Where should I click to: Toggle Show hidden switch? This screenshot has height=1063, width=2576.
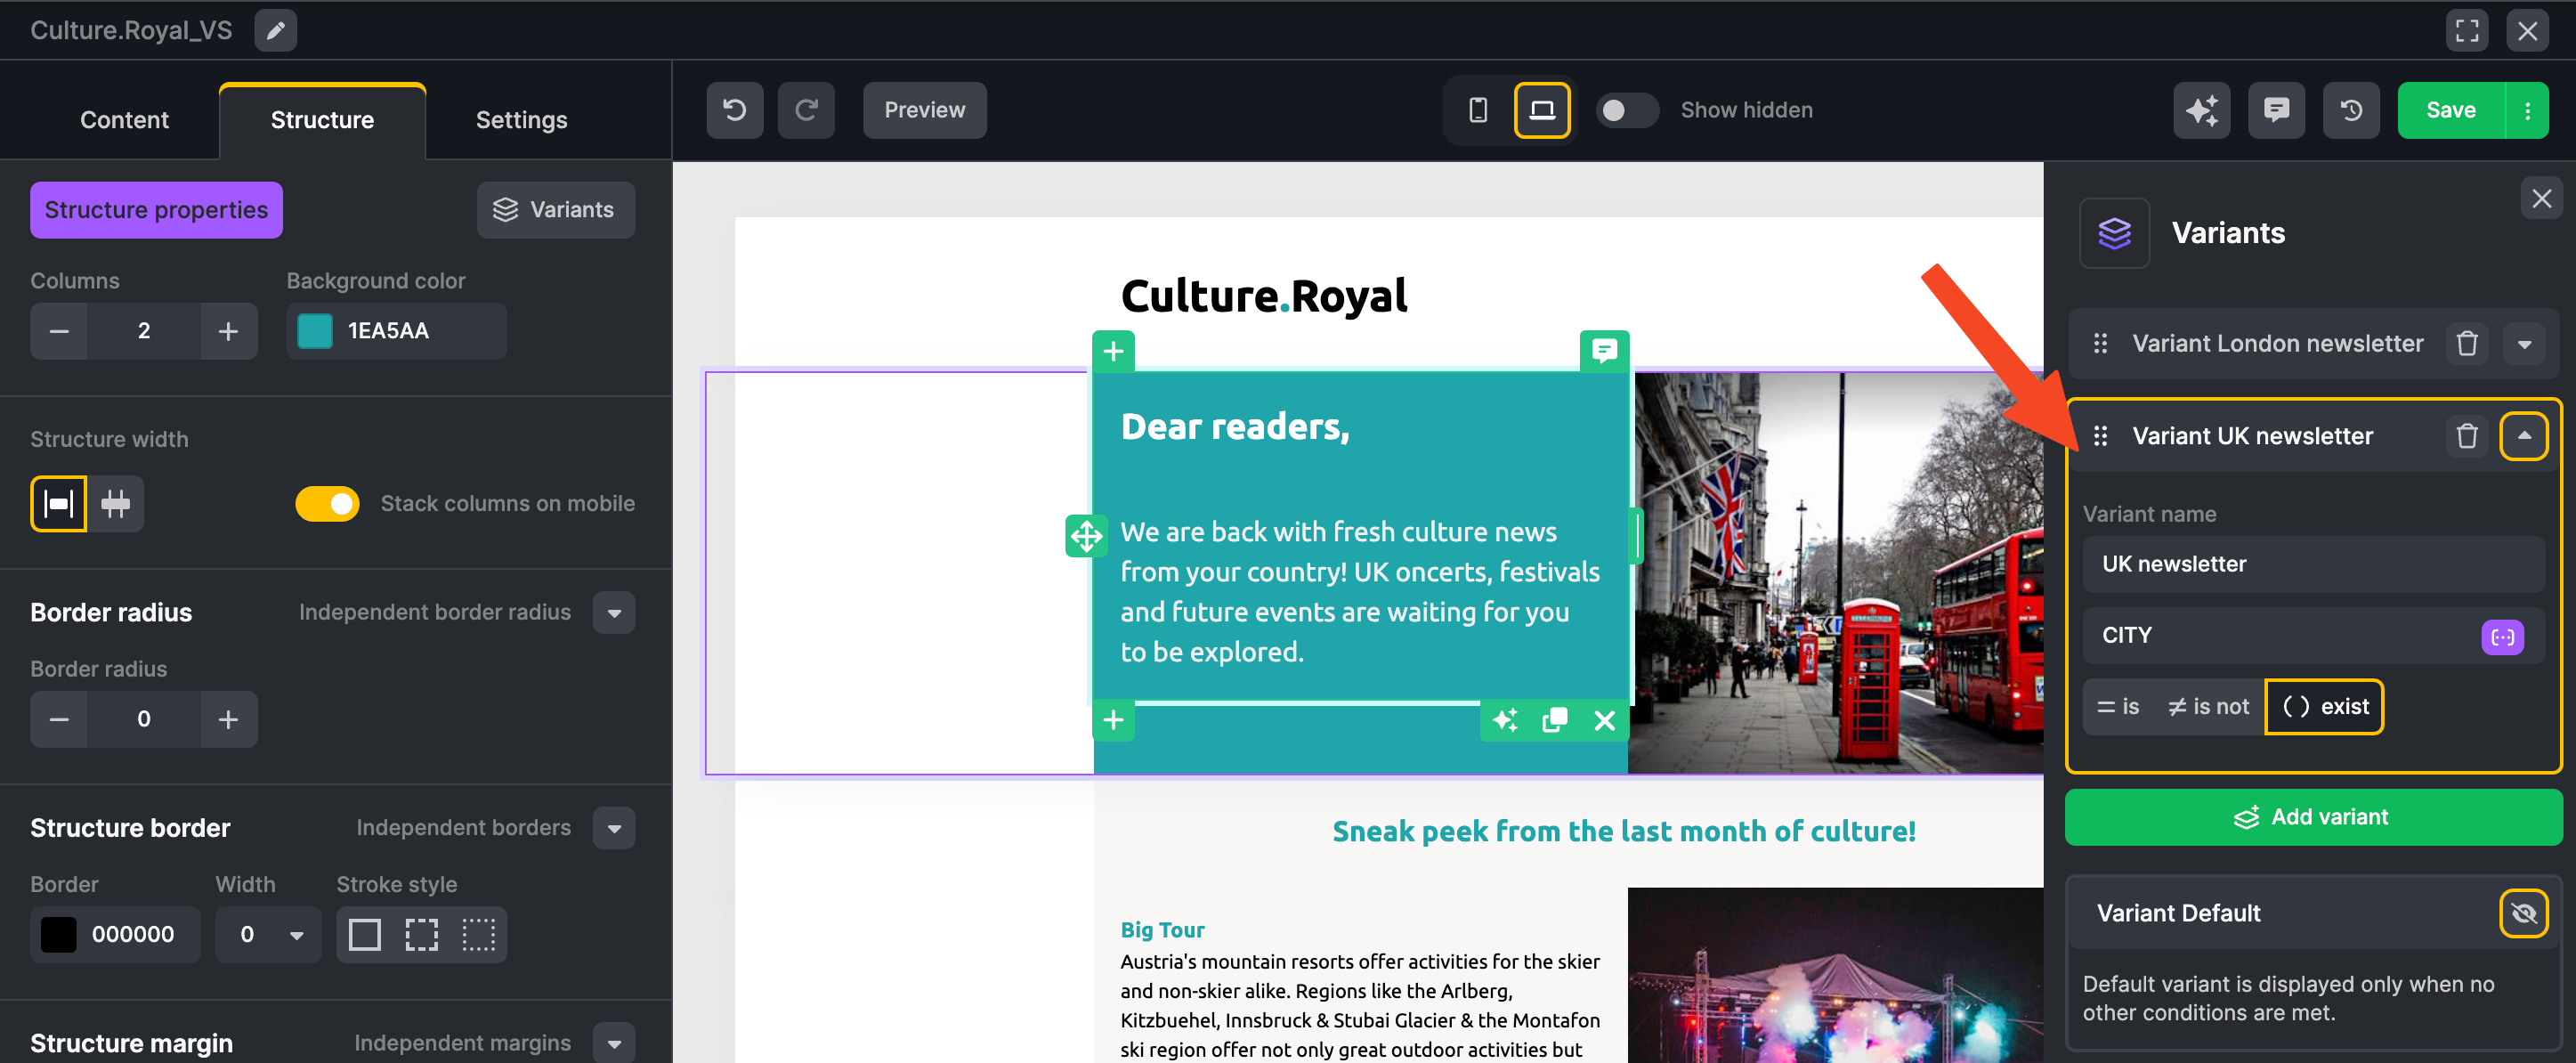click(x=1626, y=110)
